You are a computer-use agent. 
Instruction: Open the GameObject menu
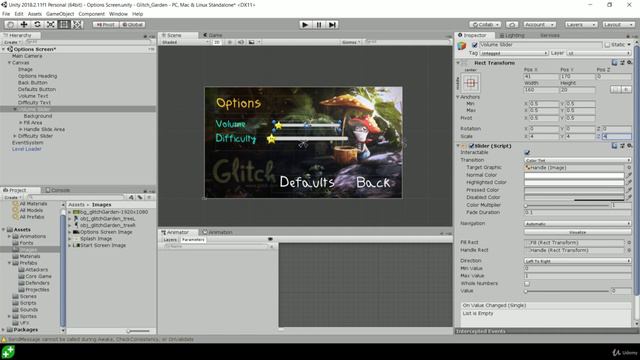point(60,14)
